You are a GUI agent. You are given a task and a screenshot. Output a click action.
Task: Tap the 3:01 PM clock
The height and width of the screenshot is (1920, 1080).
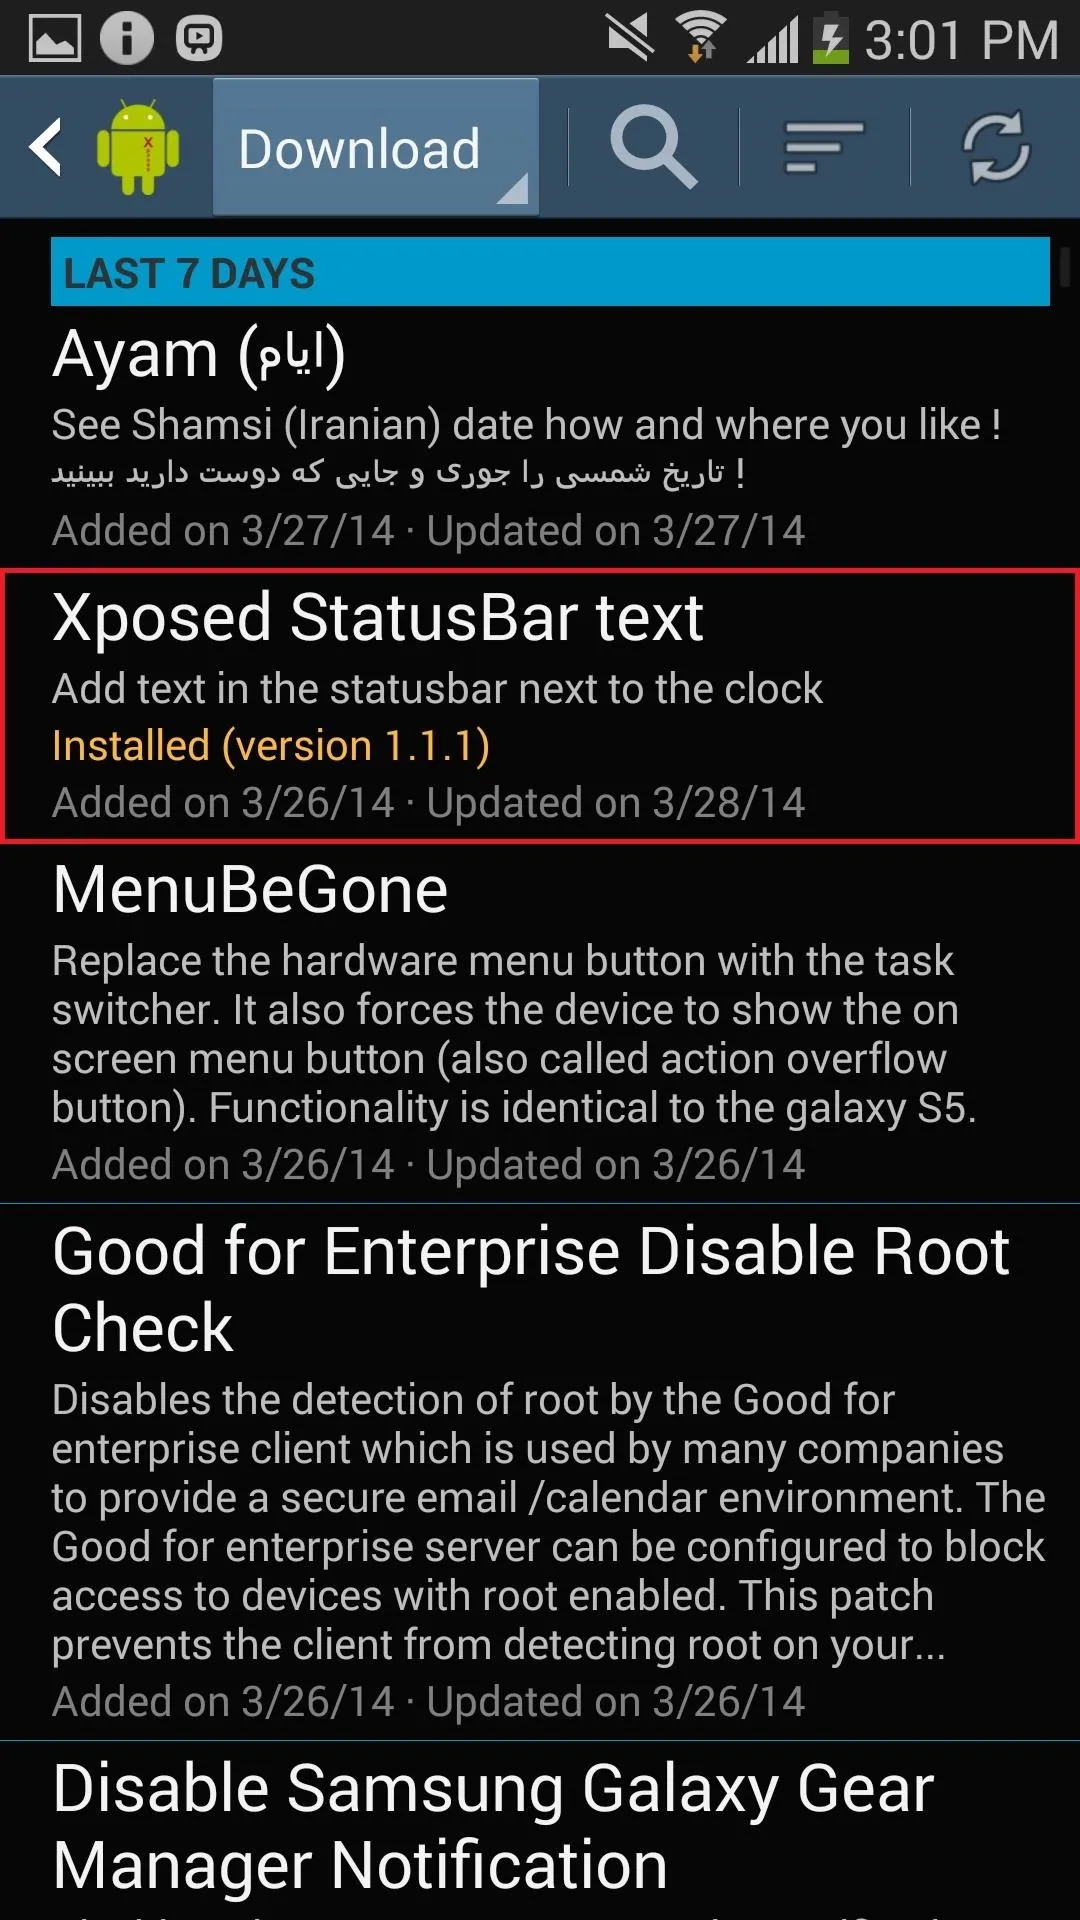(x=961, y=40)
